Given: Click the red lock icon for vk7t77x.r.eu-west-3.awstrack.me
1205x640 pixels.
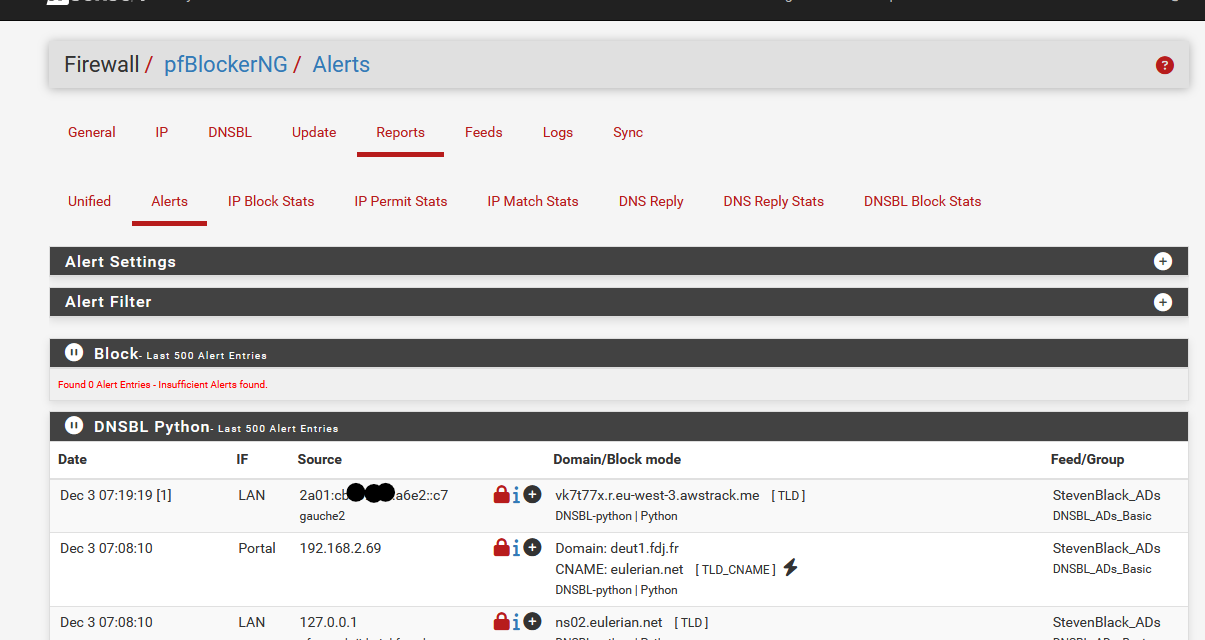Looking at the screenshot, I should (x=501, y=494).
